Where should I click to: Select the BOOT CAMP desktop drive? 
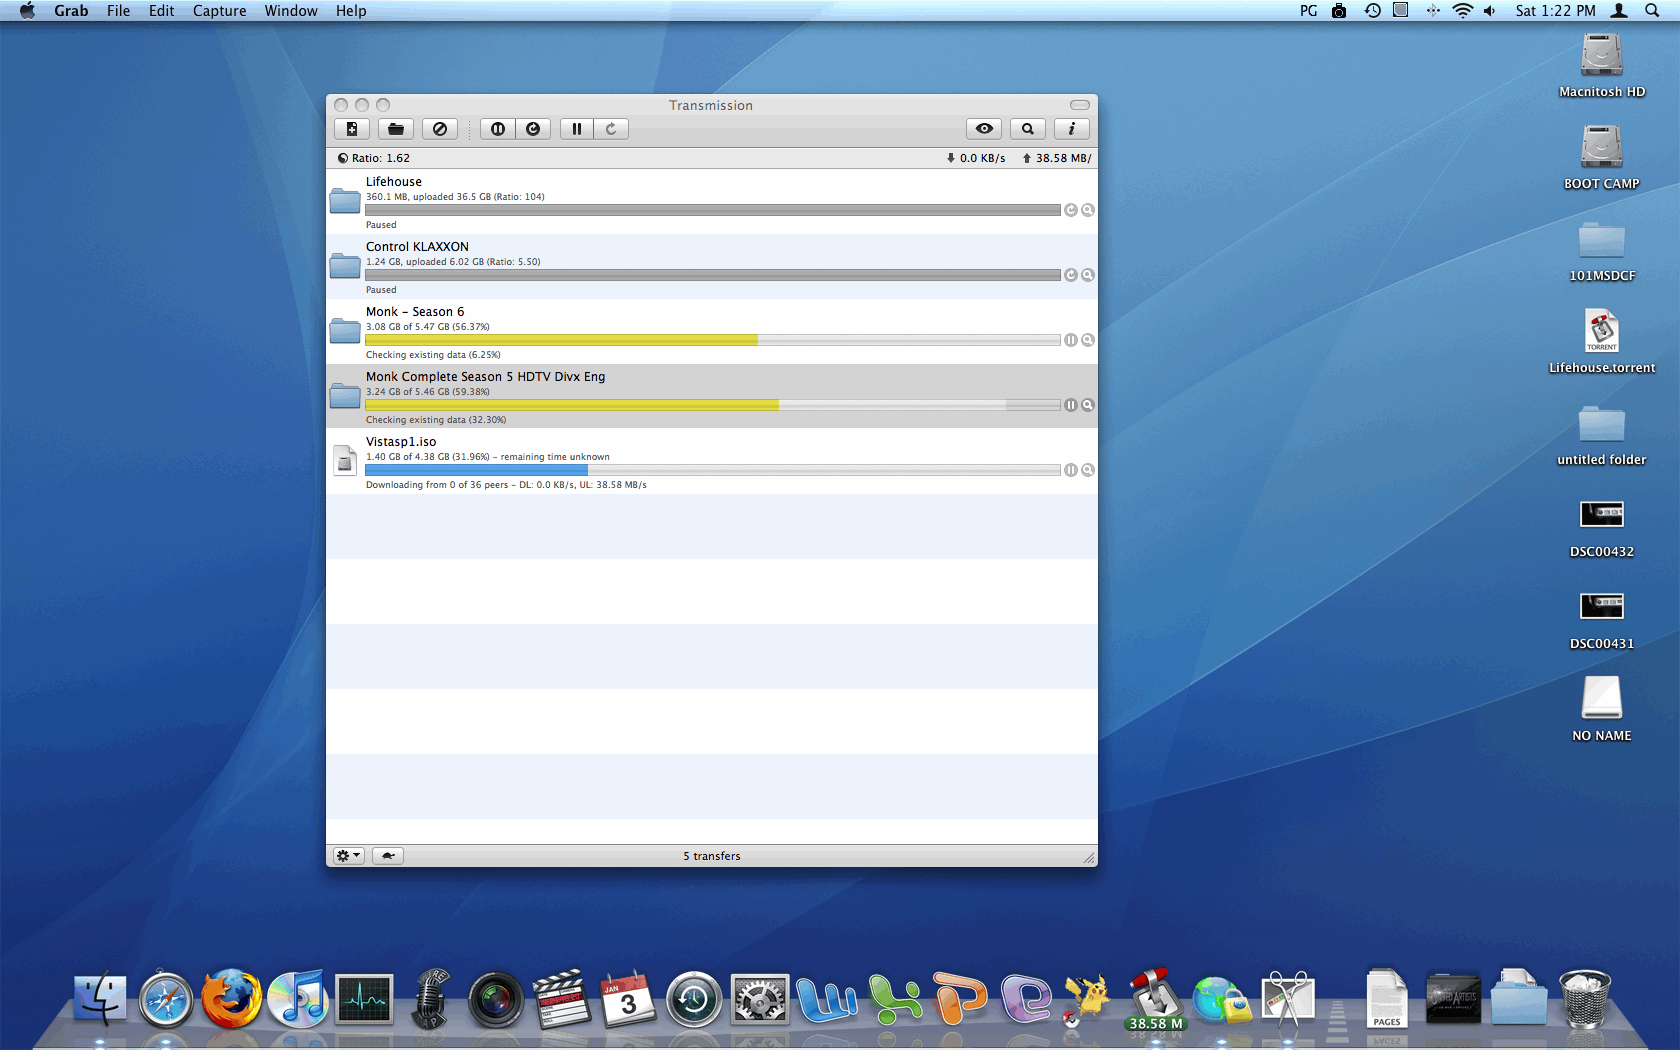[x=1602, y=158]
